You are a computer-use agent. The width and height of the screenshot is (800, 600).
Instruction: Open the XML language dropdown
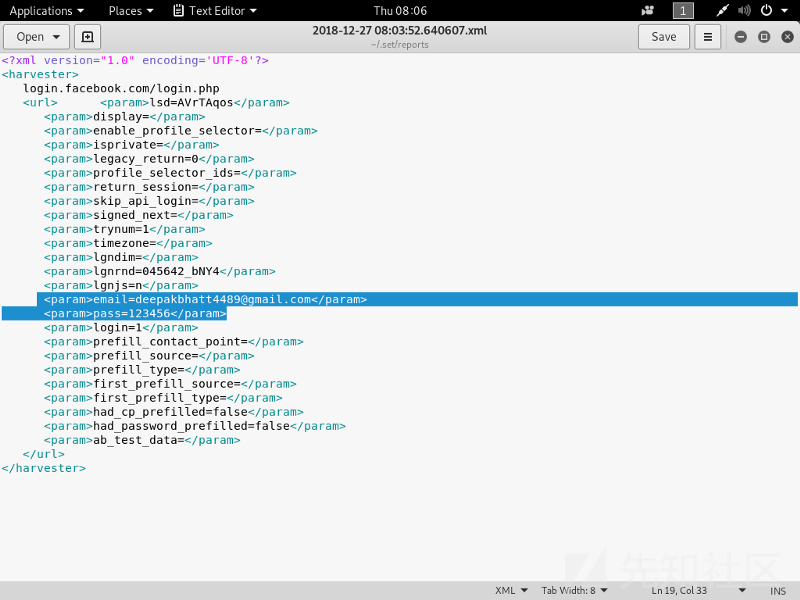(x=511, y=590)
